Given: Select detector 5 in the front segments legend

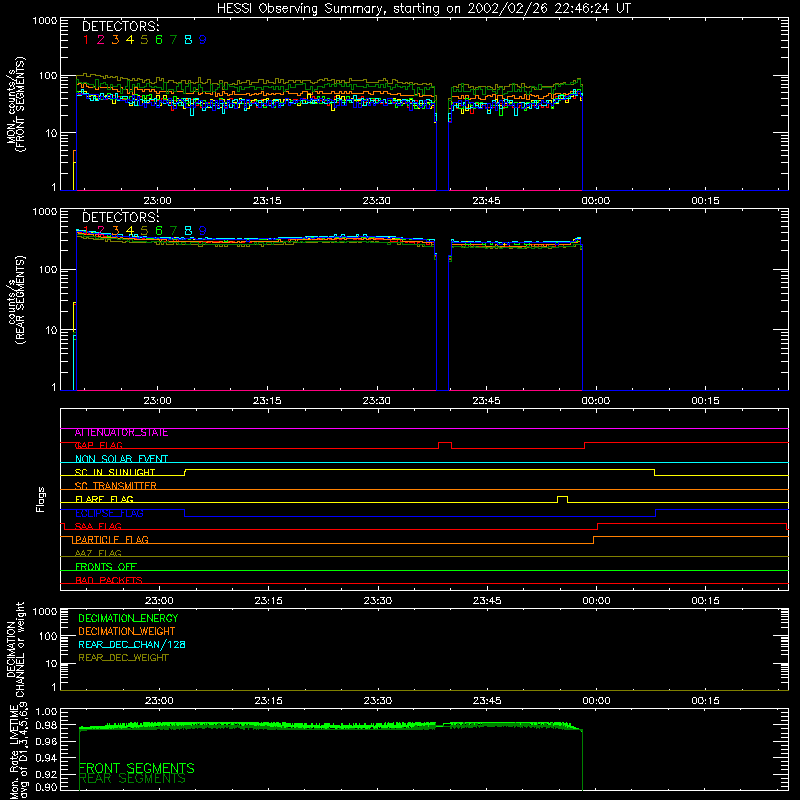Looking at the screenshot, I should pos(144,40).
